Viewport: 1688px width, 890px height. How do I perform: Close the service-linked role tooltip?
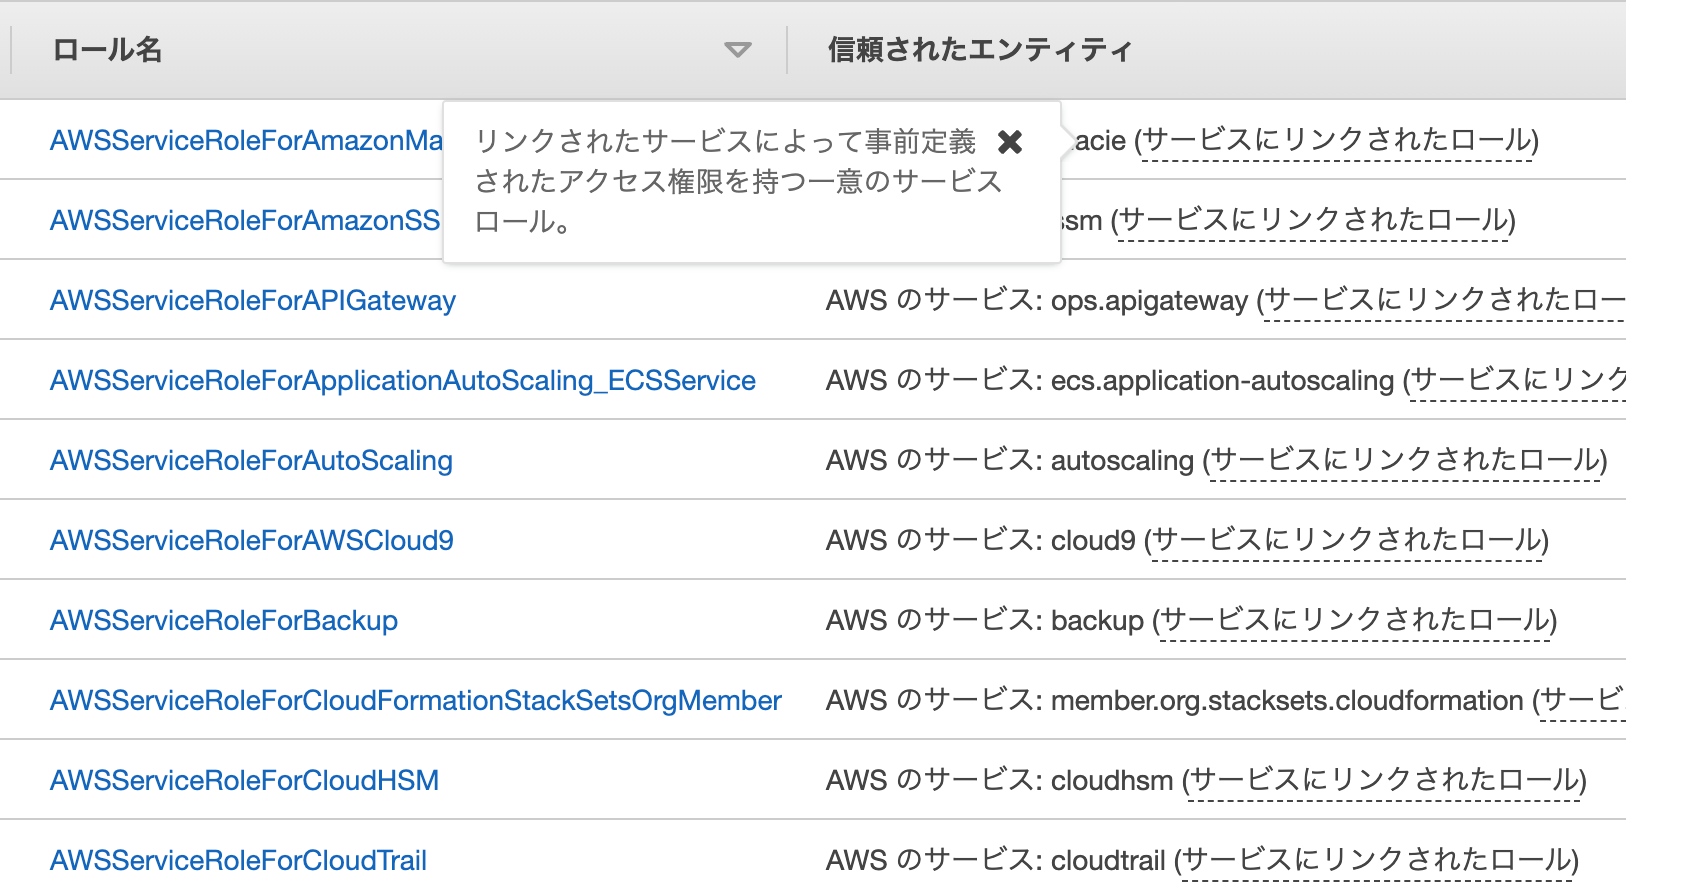[1010, 142]
